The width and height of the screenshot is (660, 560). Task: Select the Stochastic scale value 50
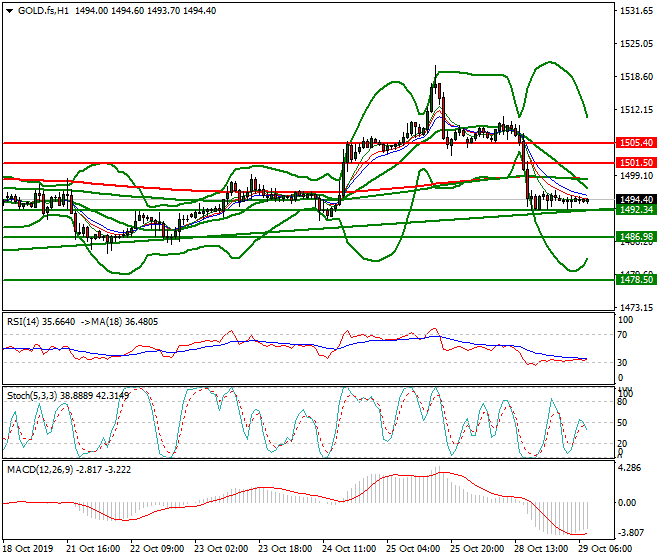[622, 423]
